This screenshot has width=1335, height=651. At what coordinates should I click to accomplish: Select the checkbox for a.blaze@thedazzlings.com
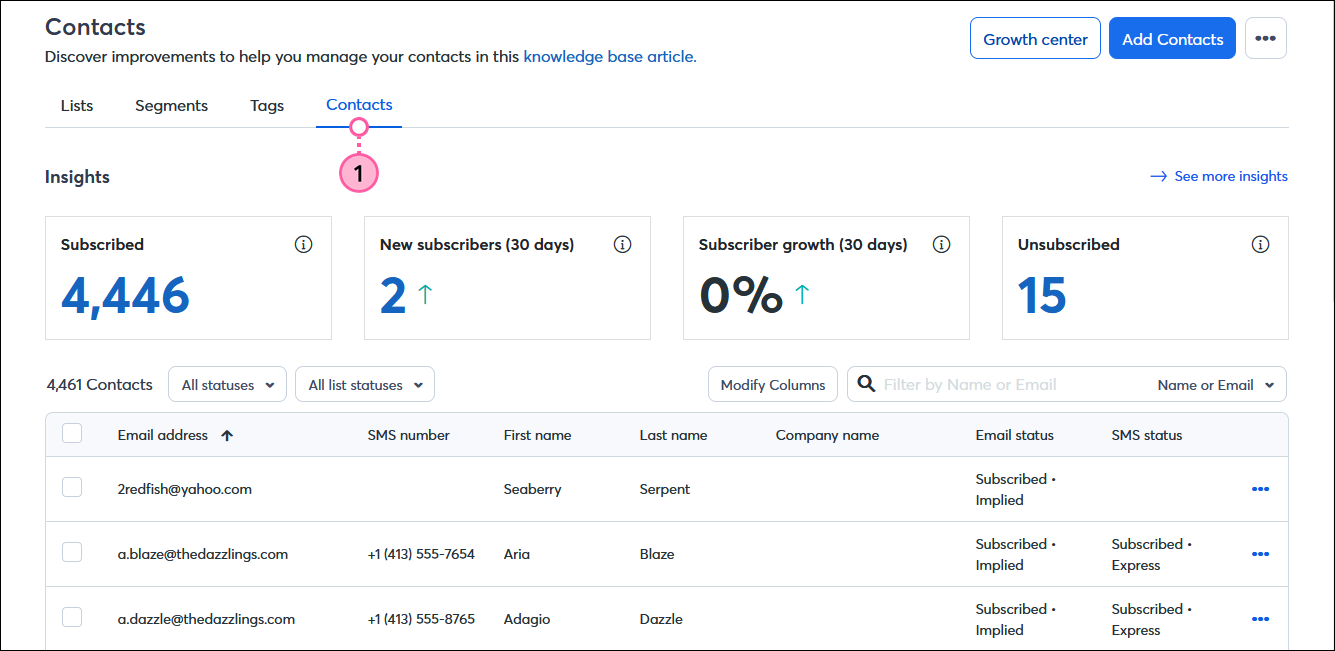[x=72, y=552]
